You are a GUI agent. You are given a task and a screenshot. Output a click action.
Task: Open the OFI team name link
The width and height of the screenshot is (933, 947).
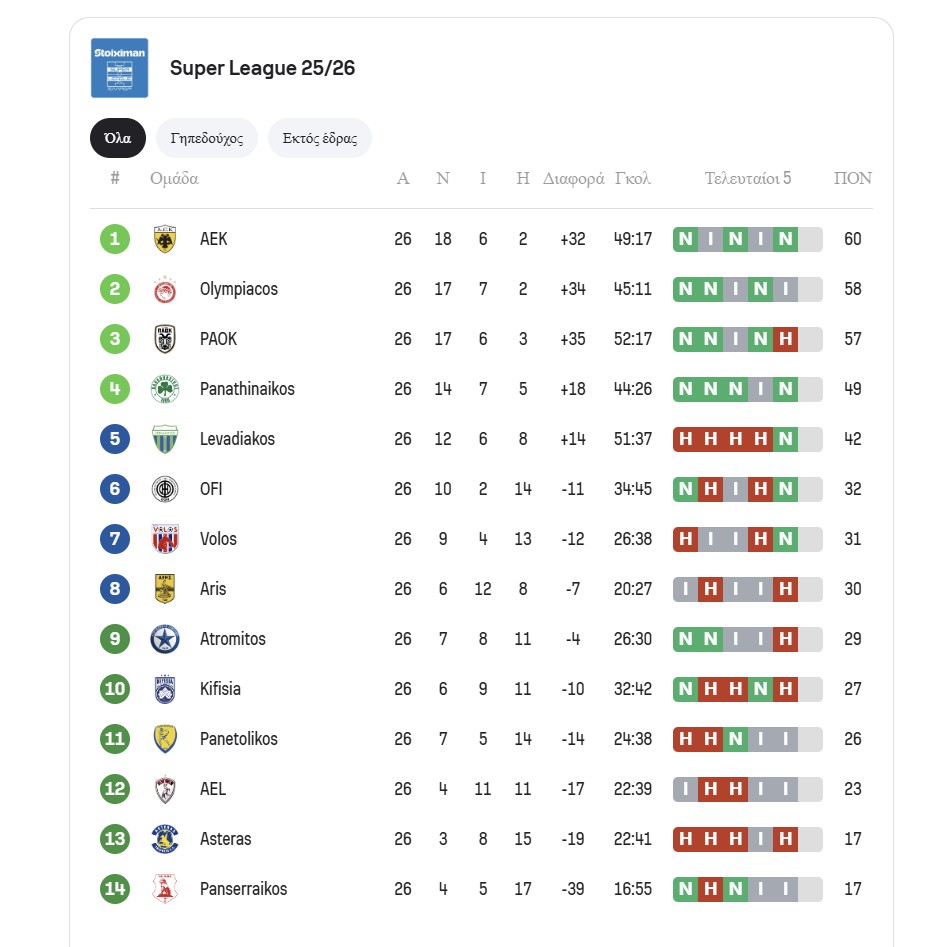pyautogui.click(x=211, y=489)
